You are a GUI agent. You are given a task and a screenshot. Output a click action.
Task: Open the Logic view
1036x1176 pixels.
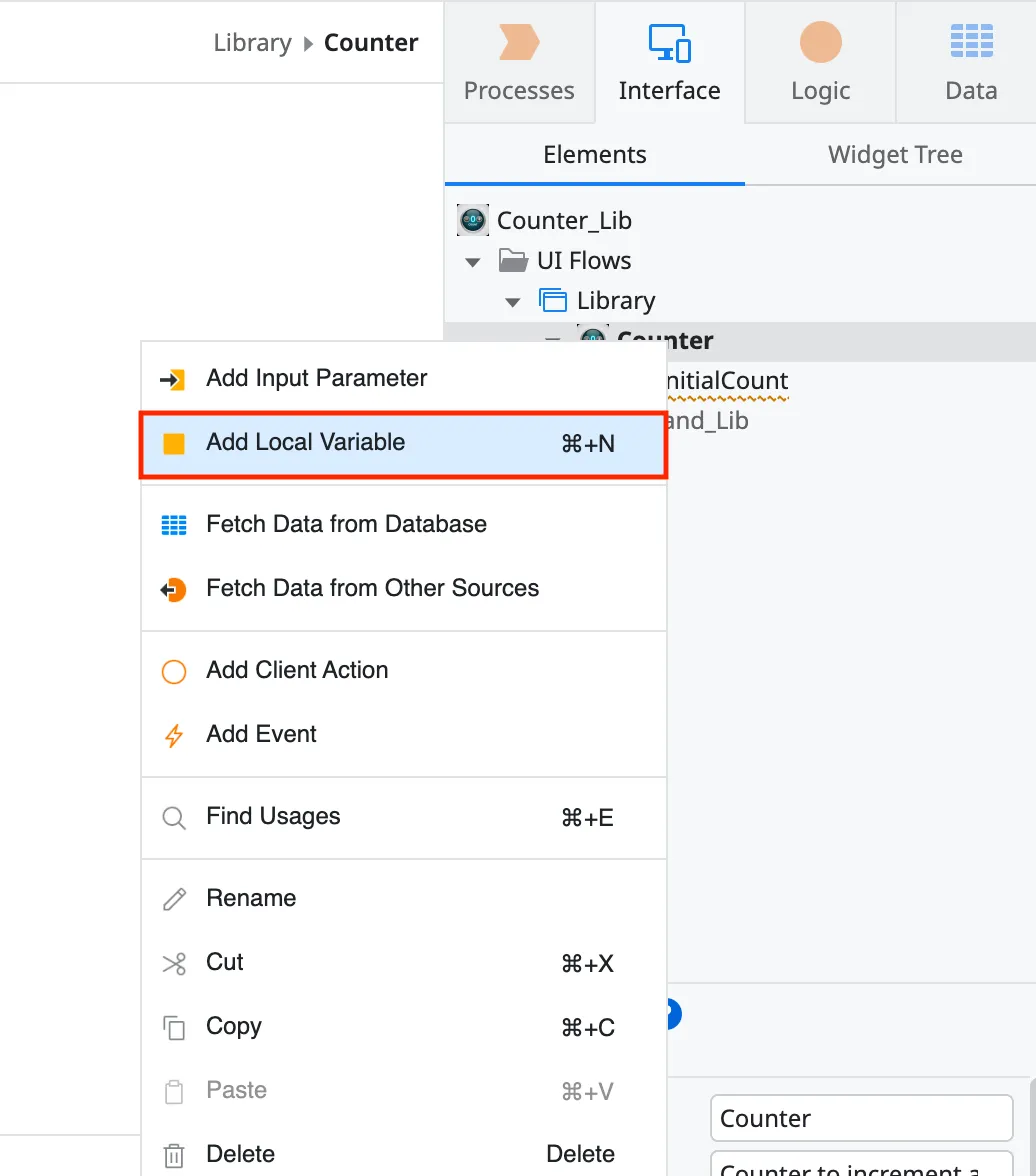point(819,62)
